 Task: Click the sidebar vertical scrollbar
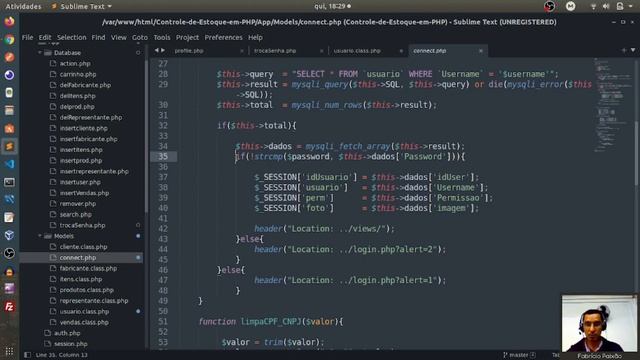coord(146,137)
